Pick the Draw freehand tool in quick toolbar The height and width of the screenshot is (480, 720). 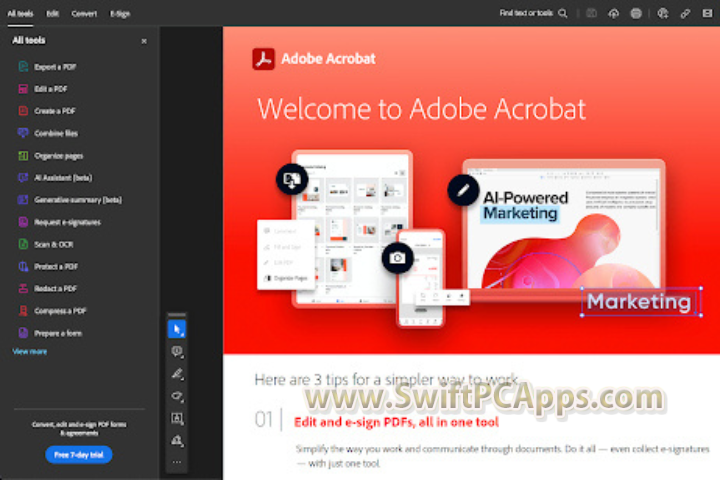177,396
